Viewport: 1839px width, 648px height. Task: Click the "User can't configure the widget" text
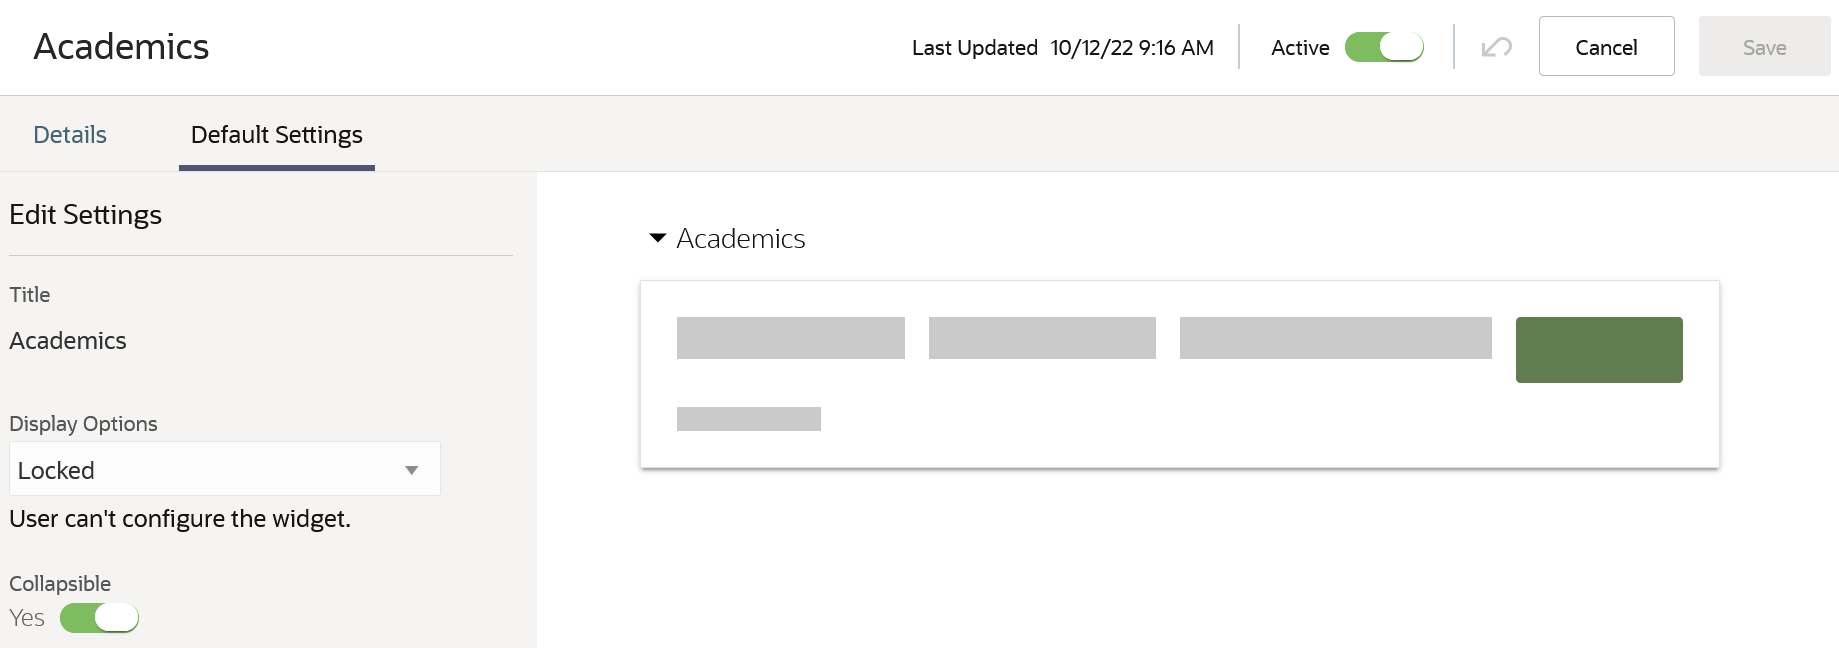180,519
